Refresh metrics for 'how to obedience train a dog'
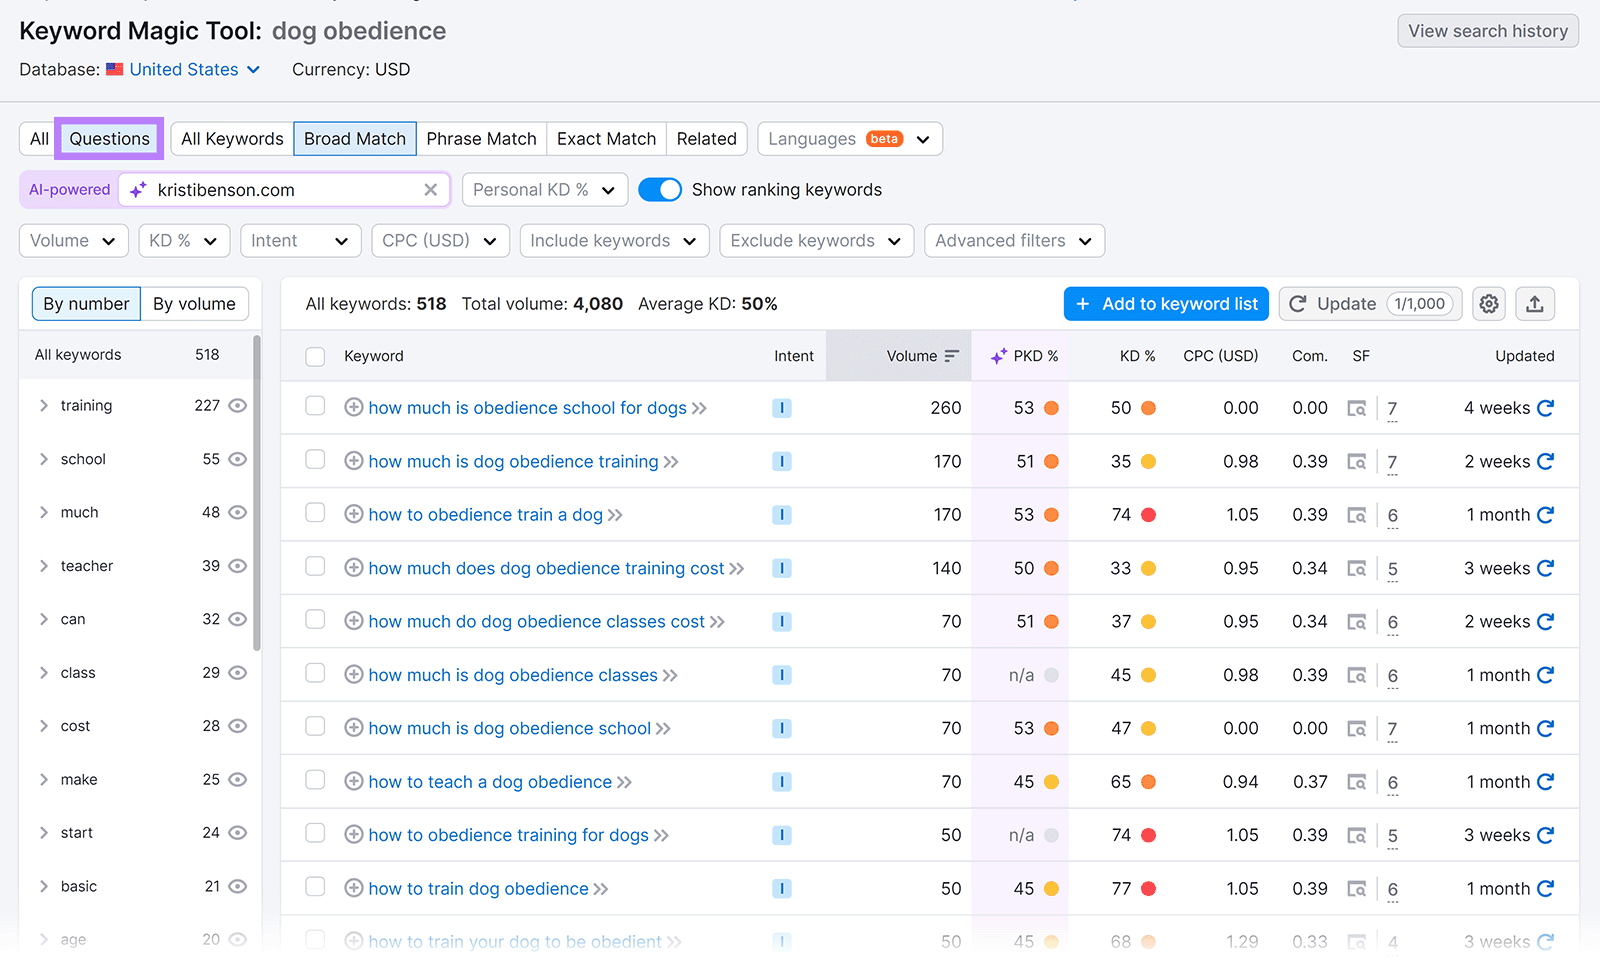Screen dimensions: 1600x964 pyautogui.click(x=1545, y=514)
